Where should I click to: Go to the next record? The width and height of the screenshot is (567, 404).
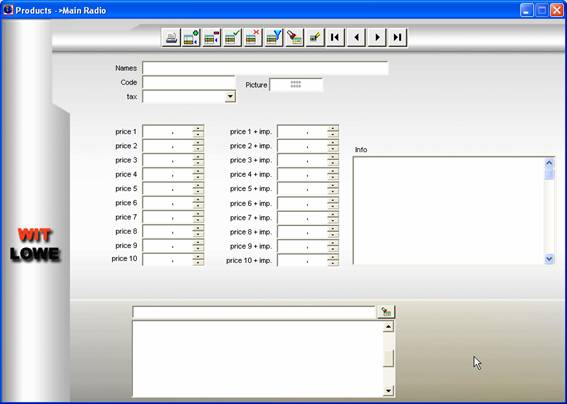click(x=377, y=37)
